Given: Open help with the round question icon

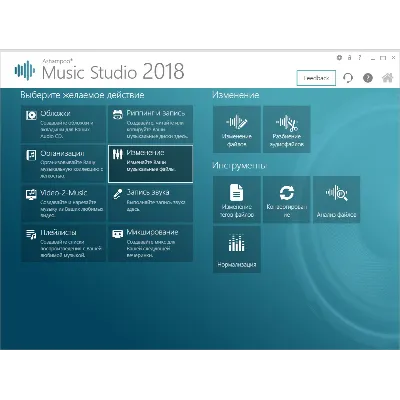Looking at the screenshot, I should coord(368,78).
